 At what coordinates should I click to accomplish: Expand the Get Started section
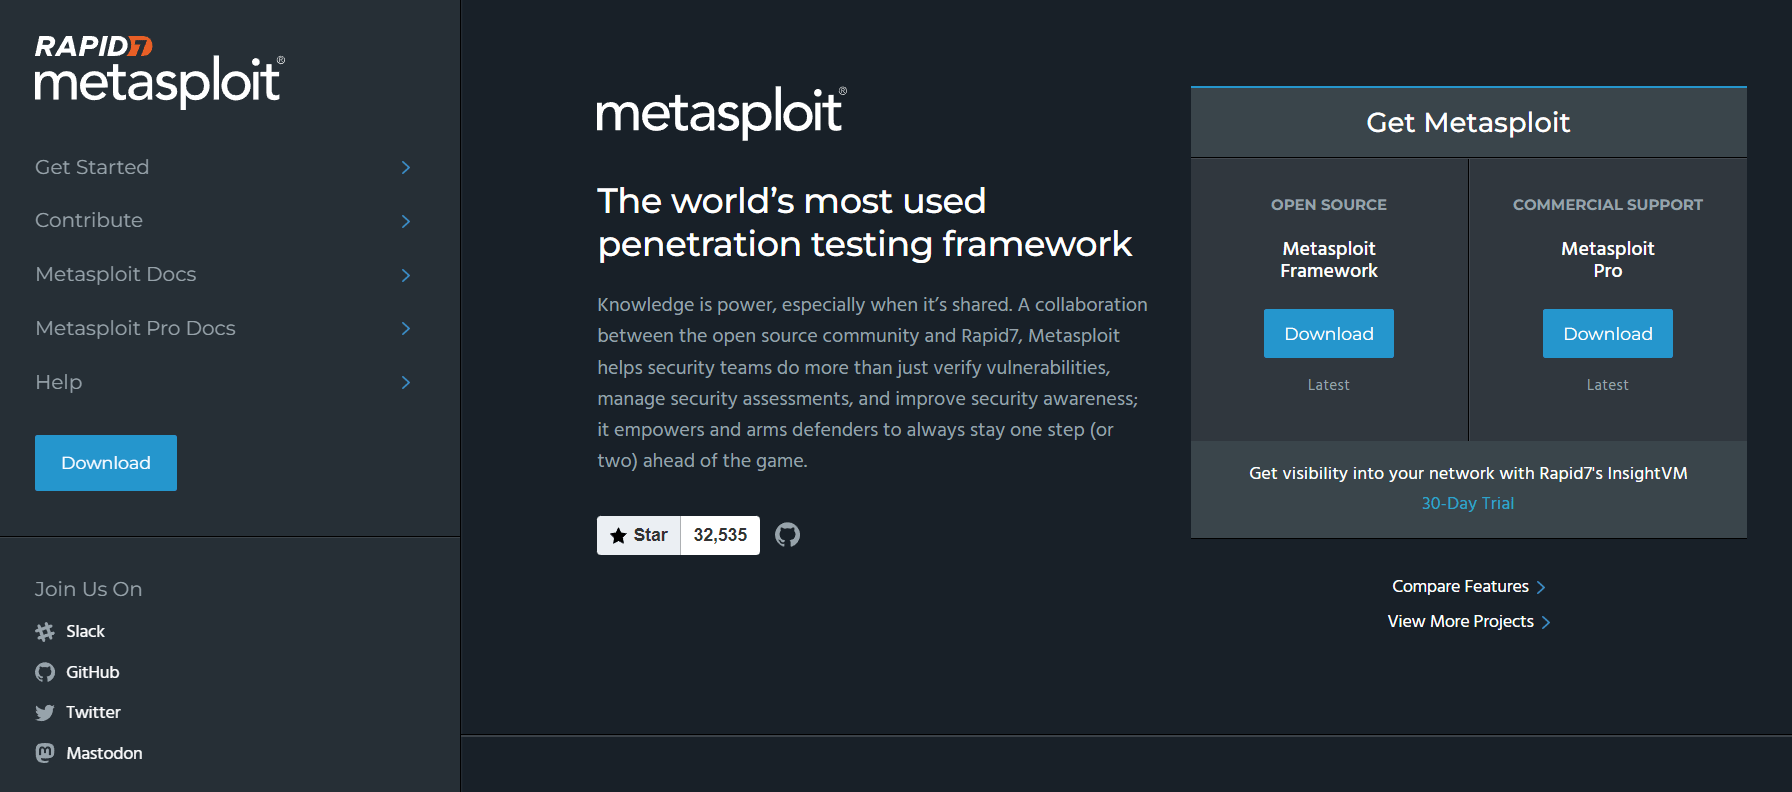92,167
